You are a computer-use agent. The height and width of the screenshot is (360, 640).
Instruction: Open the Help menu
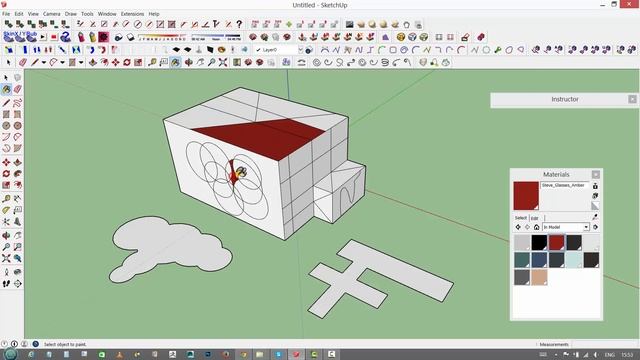click(x=154, y=14)
